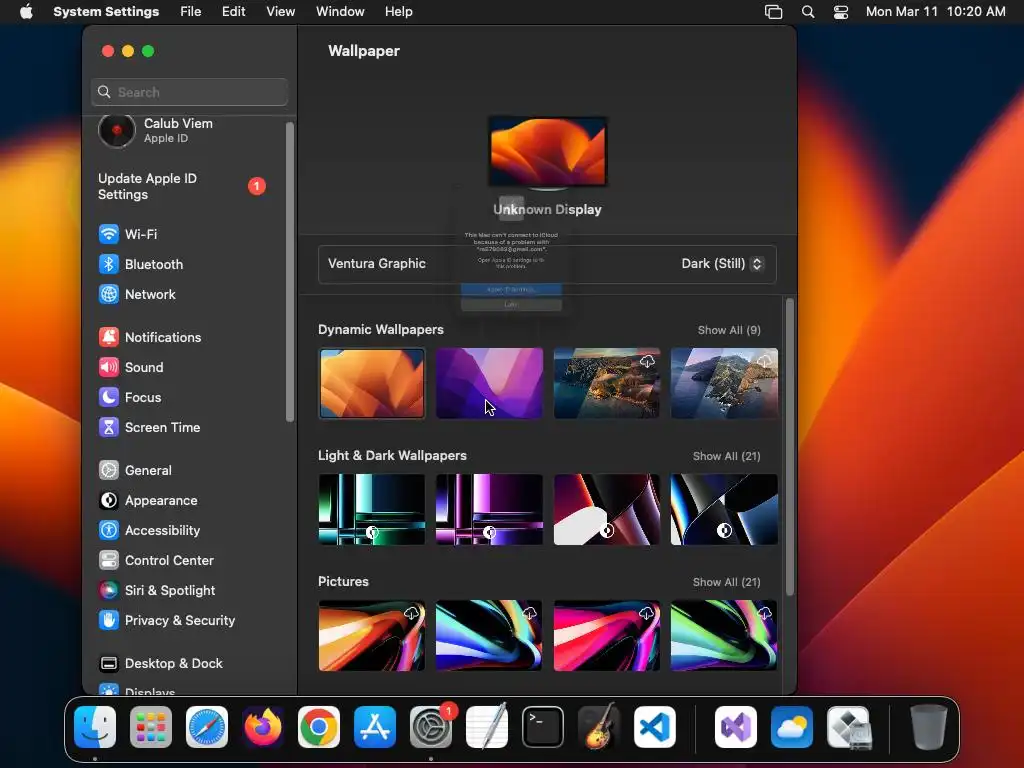The height and width of the screenshot is (768, 1024).
Task: Launch Finder from the Dock
Action: tap(95, 727)
